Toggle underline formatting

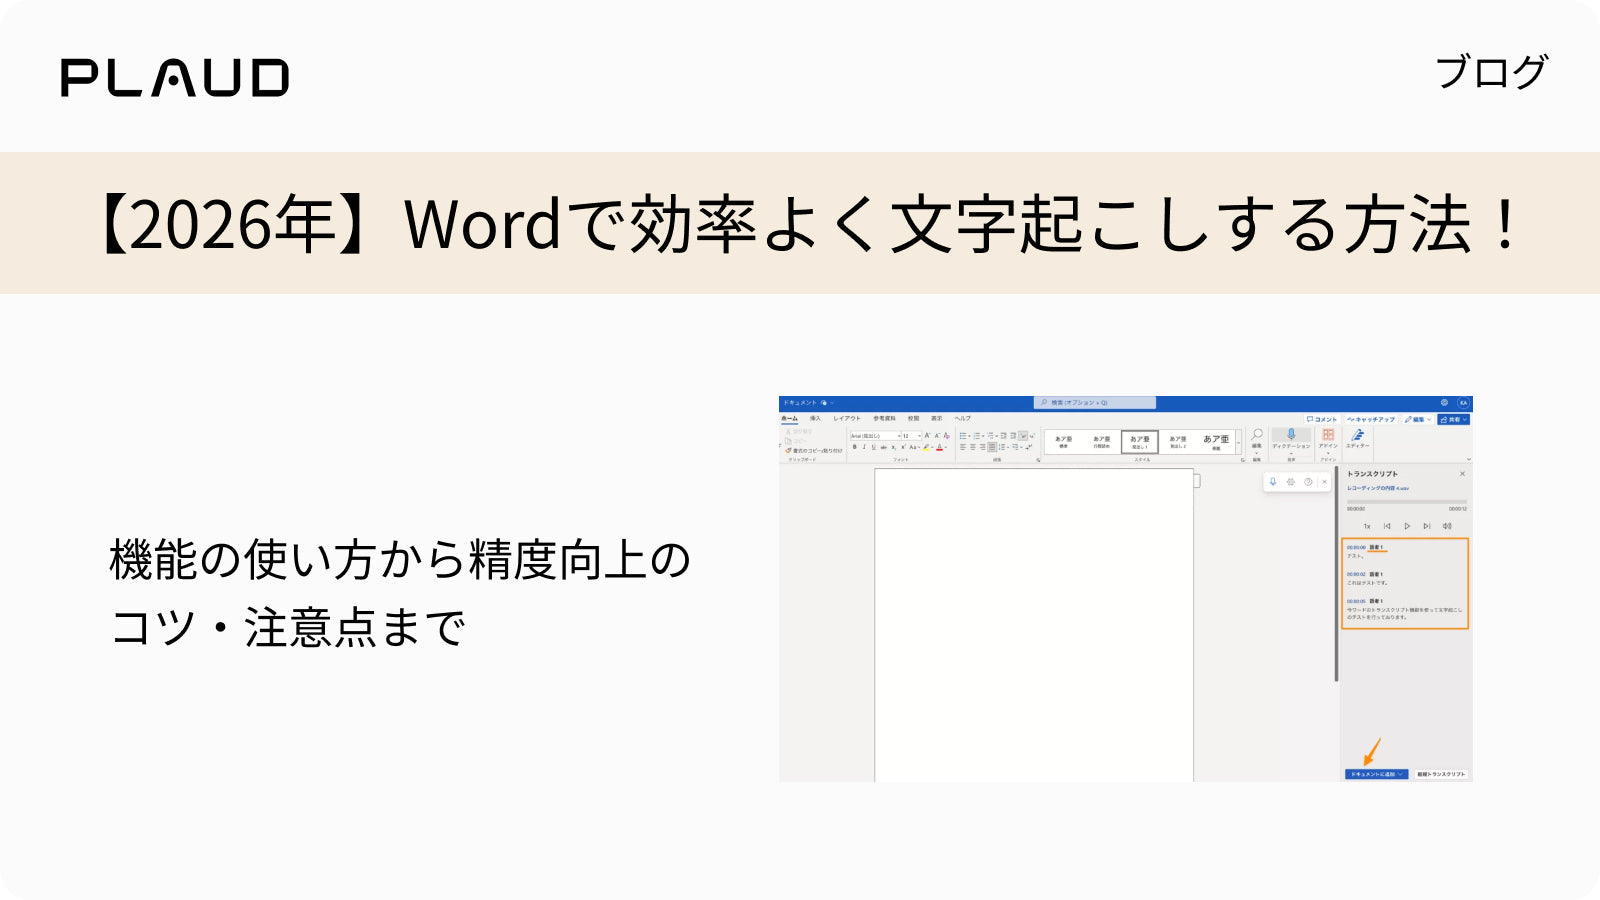click(x=873, y=447)
